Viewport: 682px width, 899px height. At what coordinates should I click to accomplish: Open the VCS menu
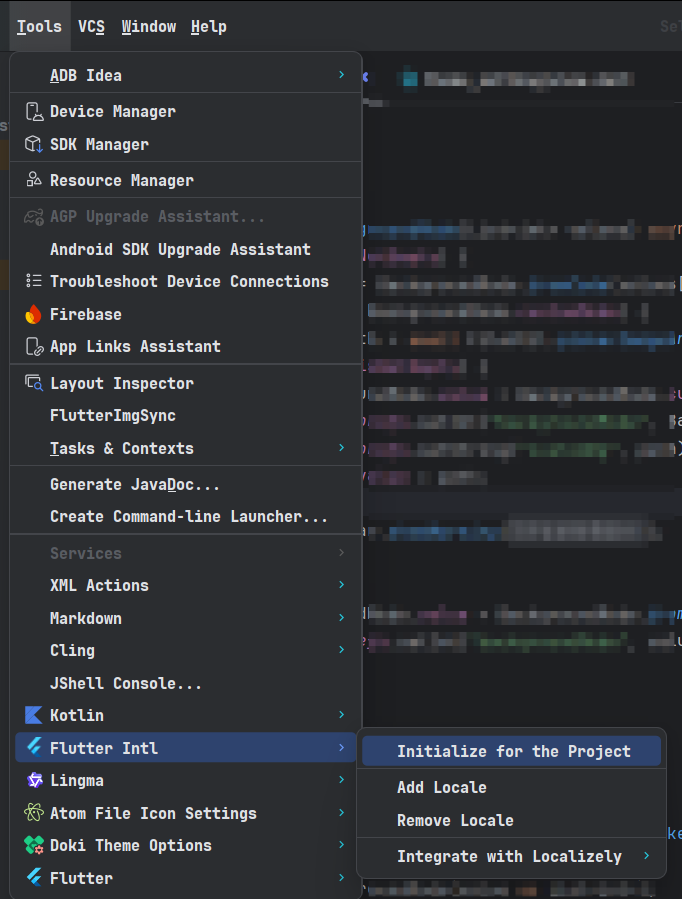(91, 27)
